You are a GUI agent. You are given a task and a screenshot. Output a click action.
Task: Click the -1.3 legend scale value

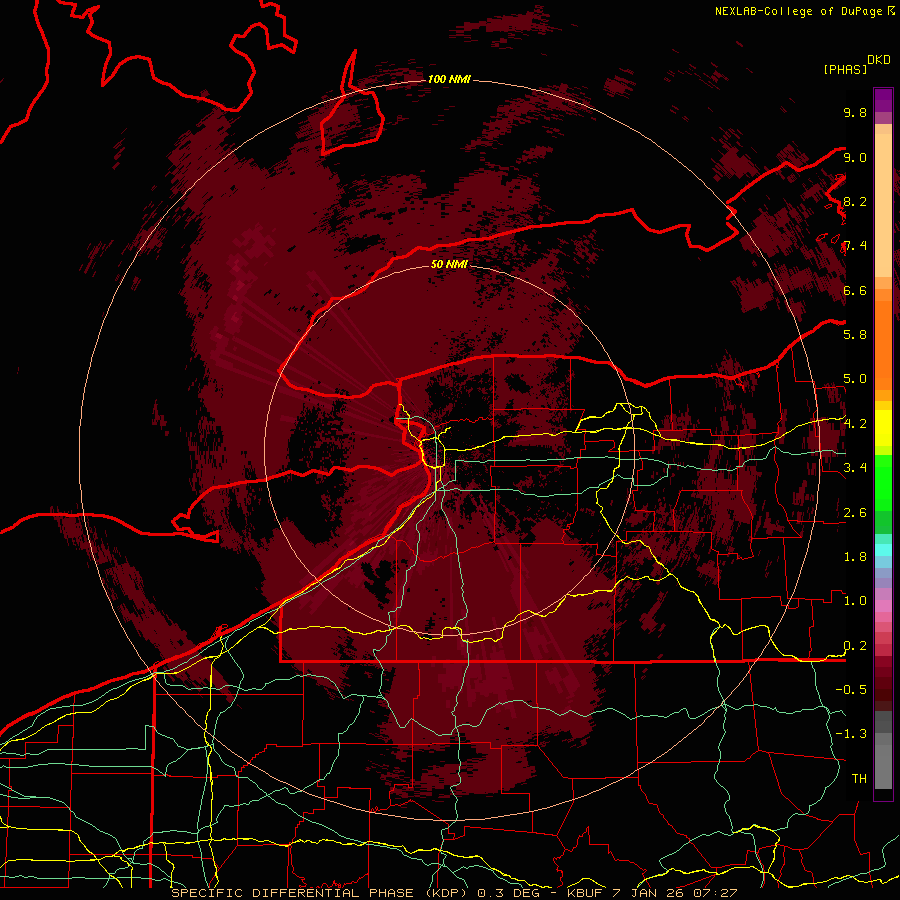[x=851, y=734]
